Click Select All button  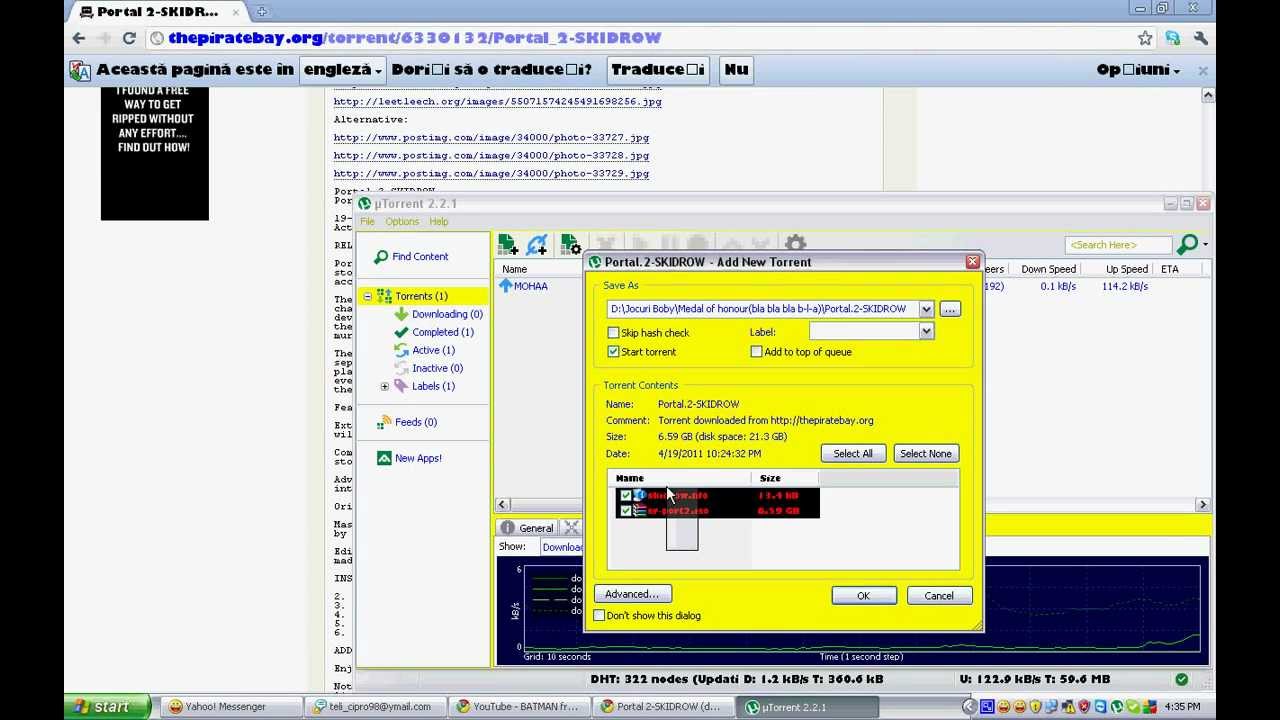(853, 454)
